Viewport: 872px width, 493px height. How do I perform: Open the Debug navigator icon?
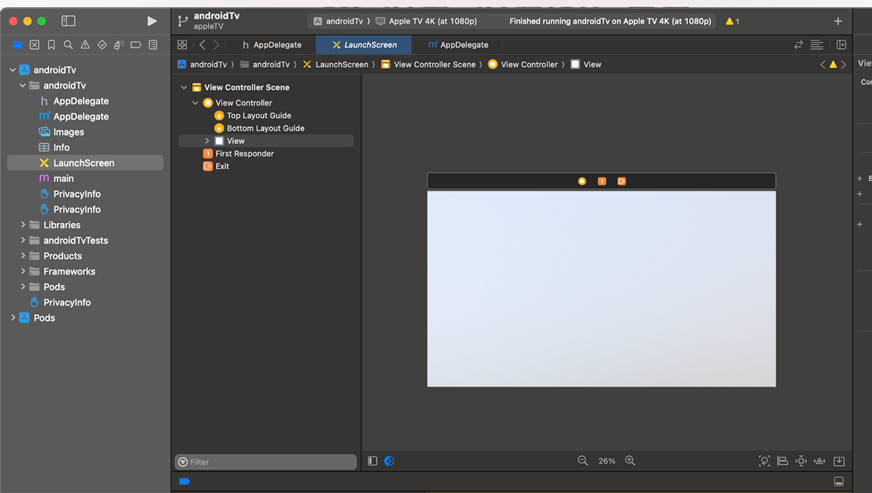pos(118,45)
